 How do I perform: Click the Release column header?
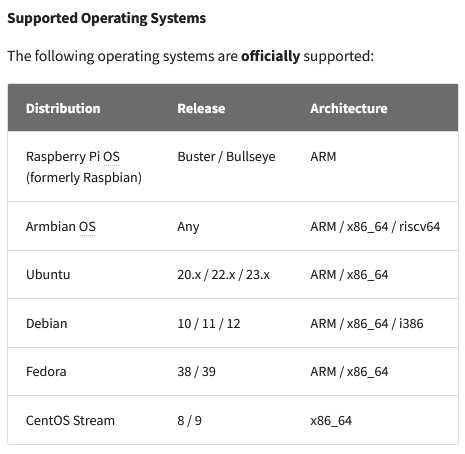(201, 108)
